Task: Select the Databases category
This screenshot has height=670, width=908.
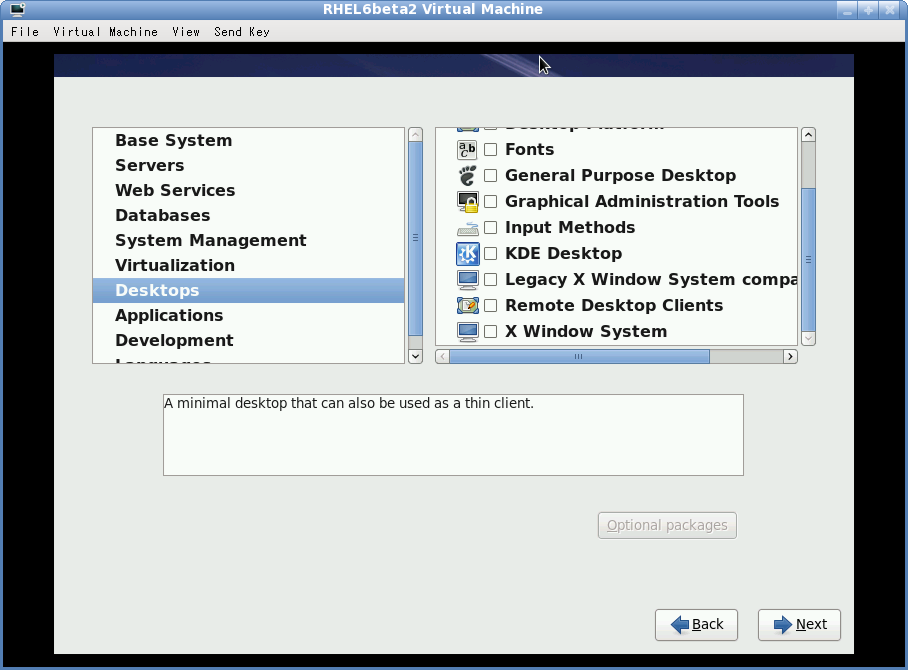Action: coord(248,215)
